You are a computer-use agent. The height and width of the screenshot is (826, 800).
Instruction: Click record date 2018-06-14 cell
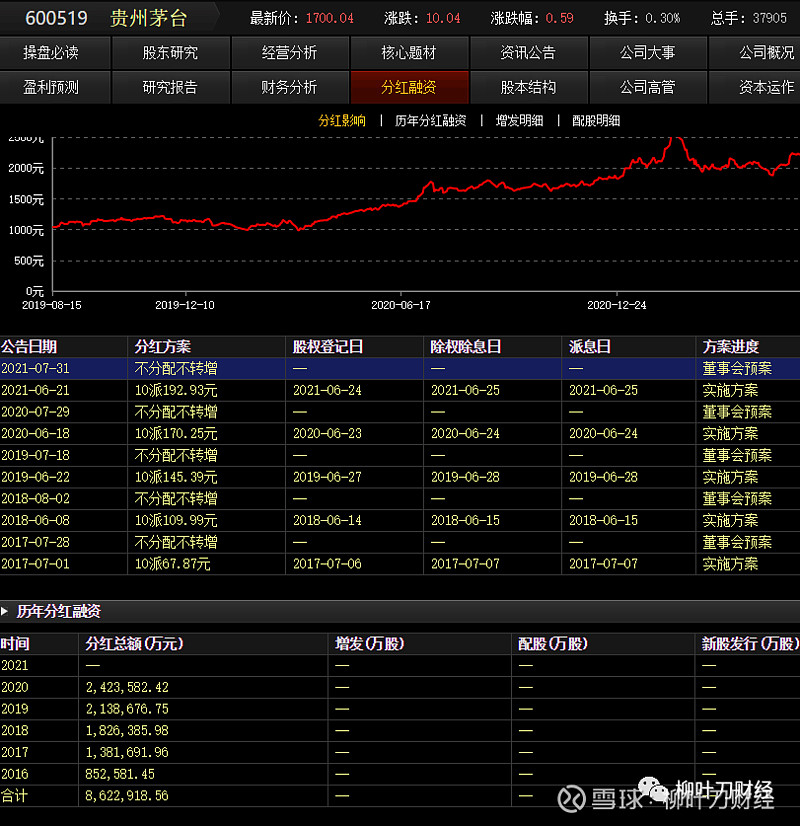[x=328, y=520]
